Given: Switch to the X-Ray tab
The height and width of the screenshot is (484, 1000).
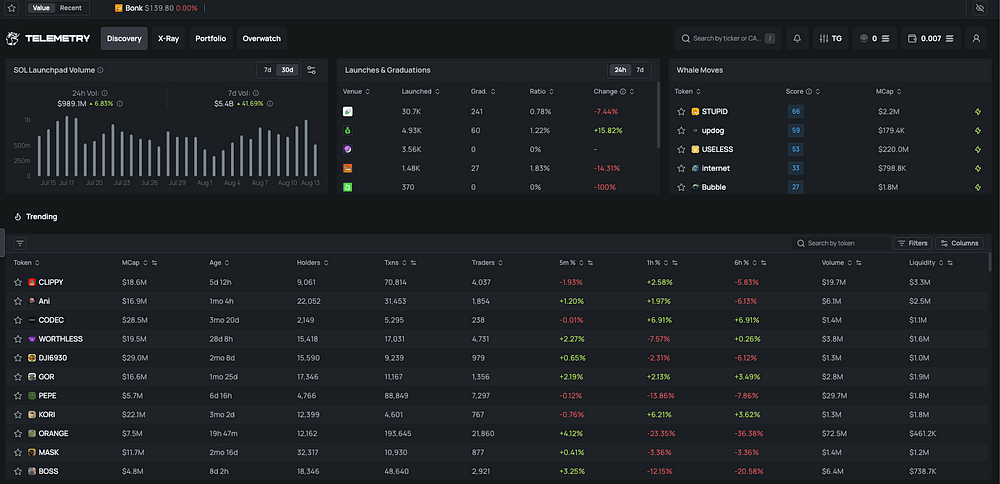Looking at the screenshot, I should pyautogui.click(x=168, y=39).
